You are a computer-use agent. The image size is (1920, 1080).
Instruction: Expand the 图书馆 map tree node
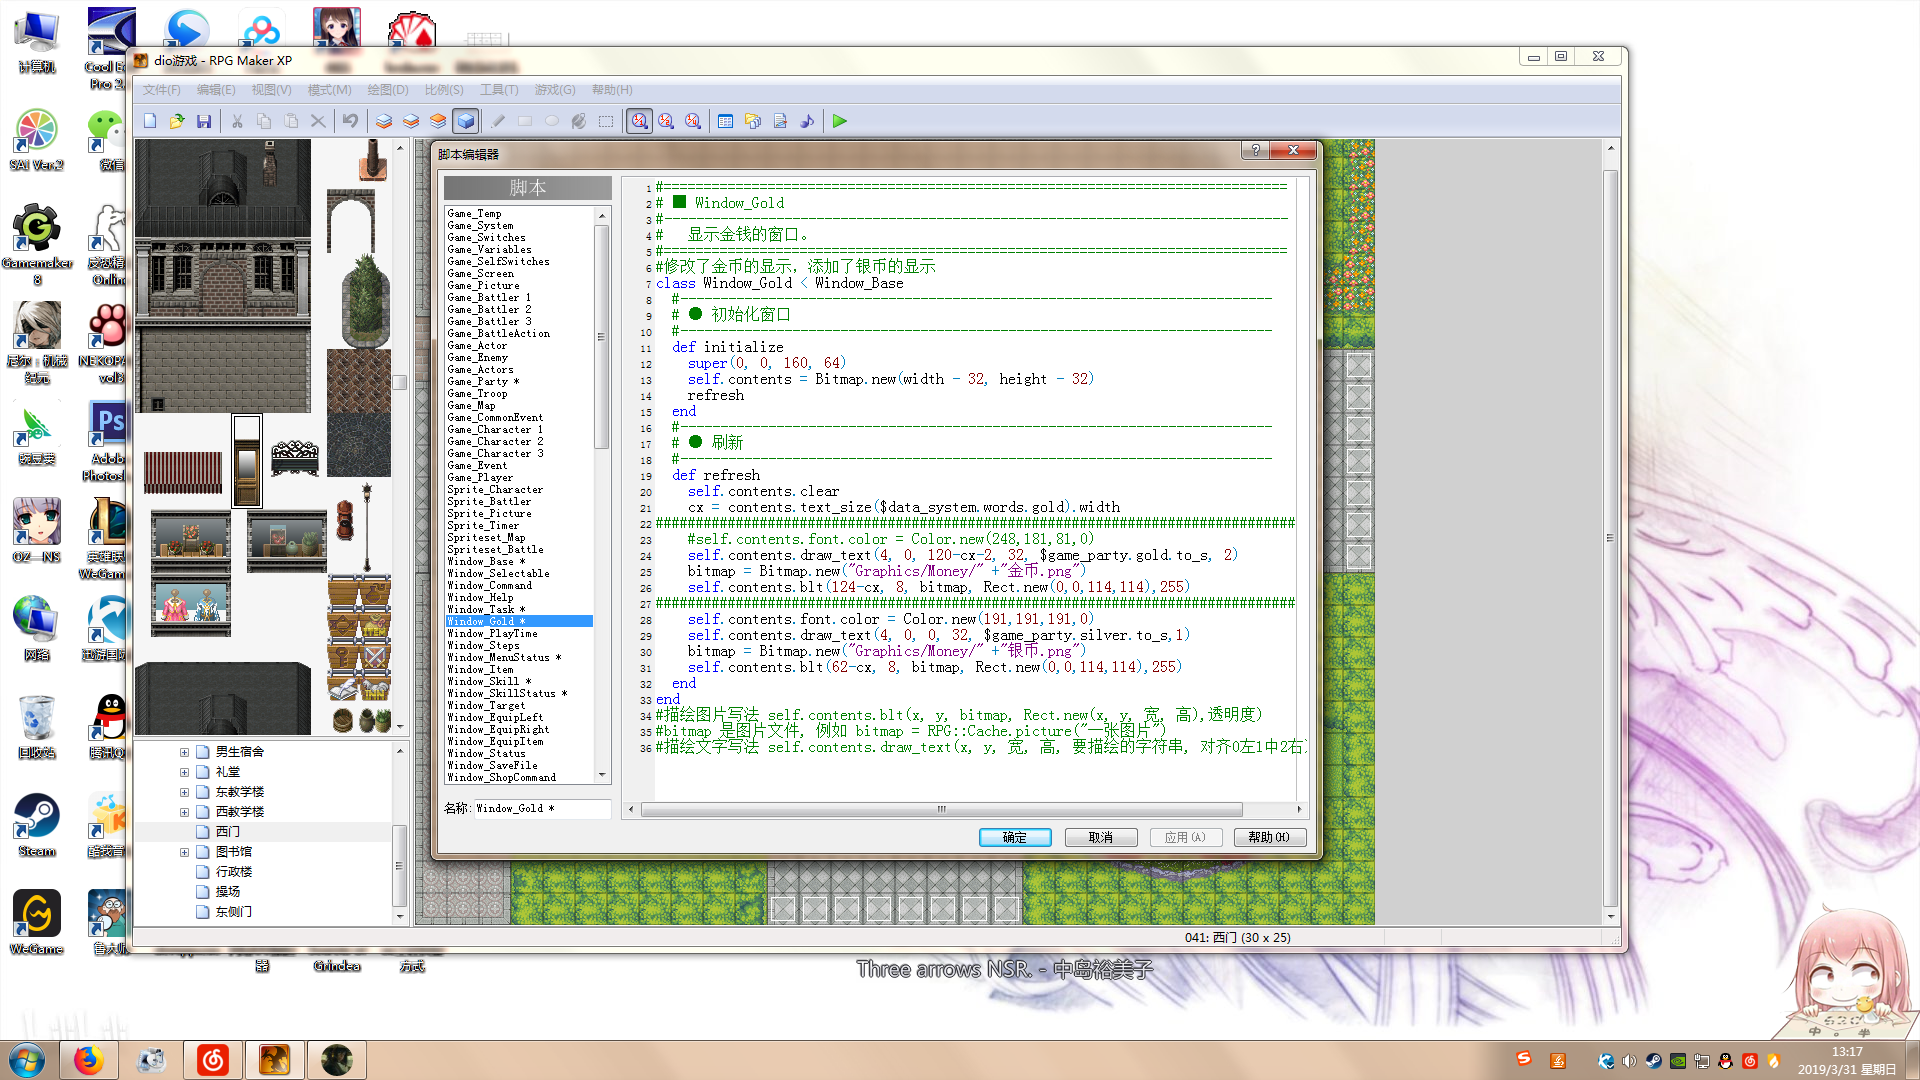(184, 852)
